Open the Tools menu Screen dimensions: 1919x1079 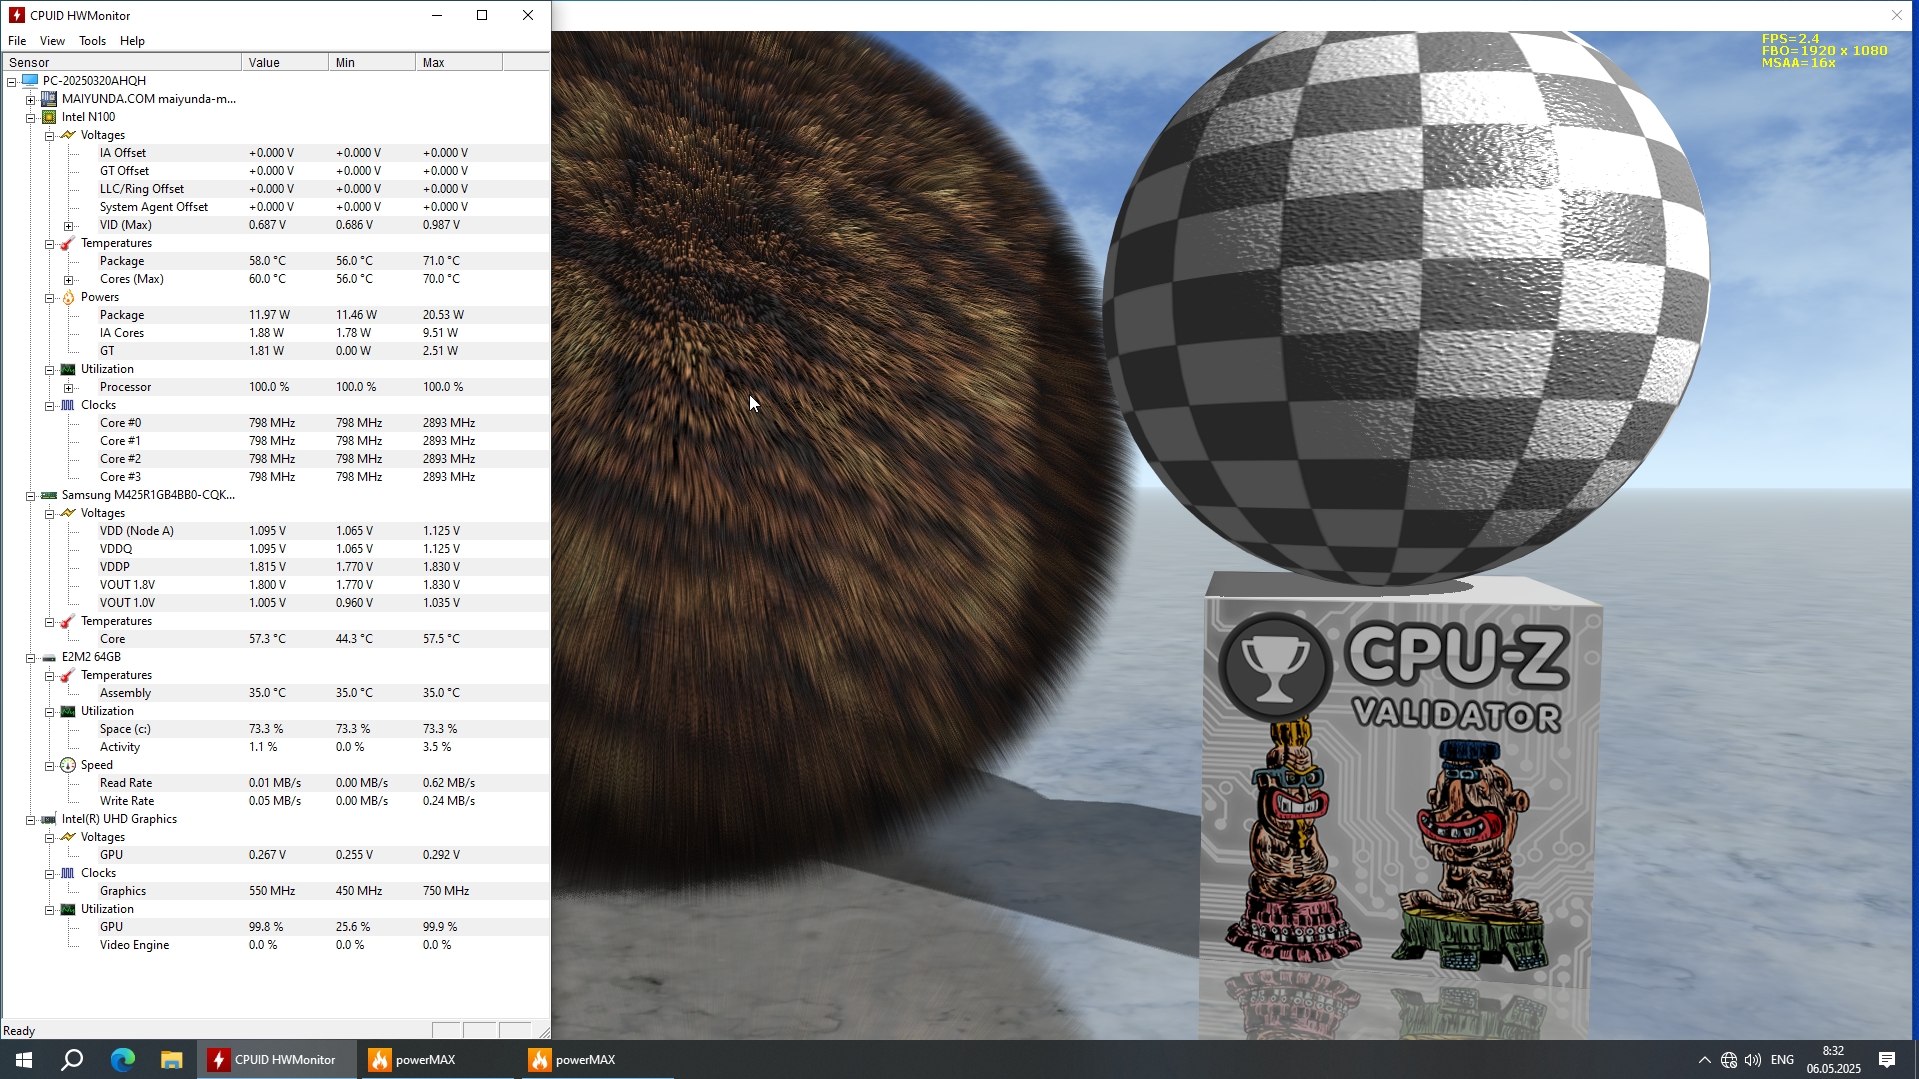point(92,41)
